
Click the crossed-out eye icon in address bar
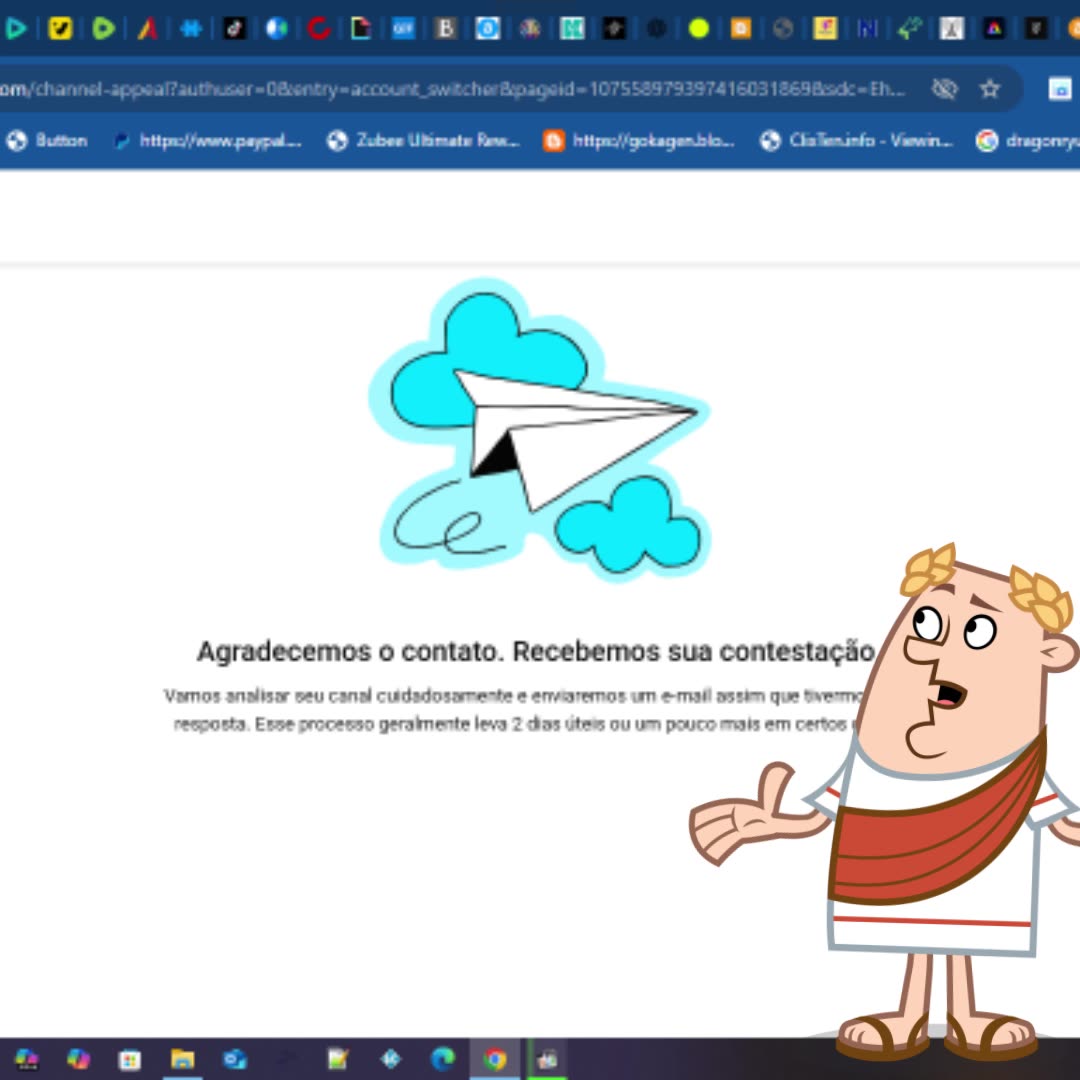point(944,89)
